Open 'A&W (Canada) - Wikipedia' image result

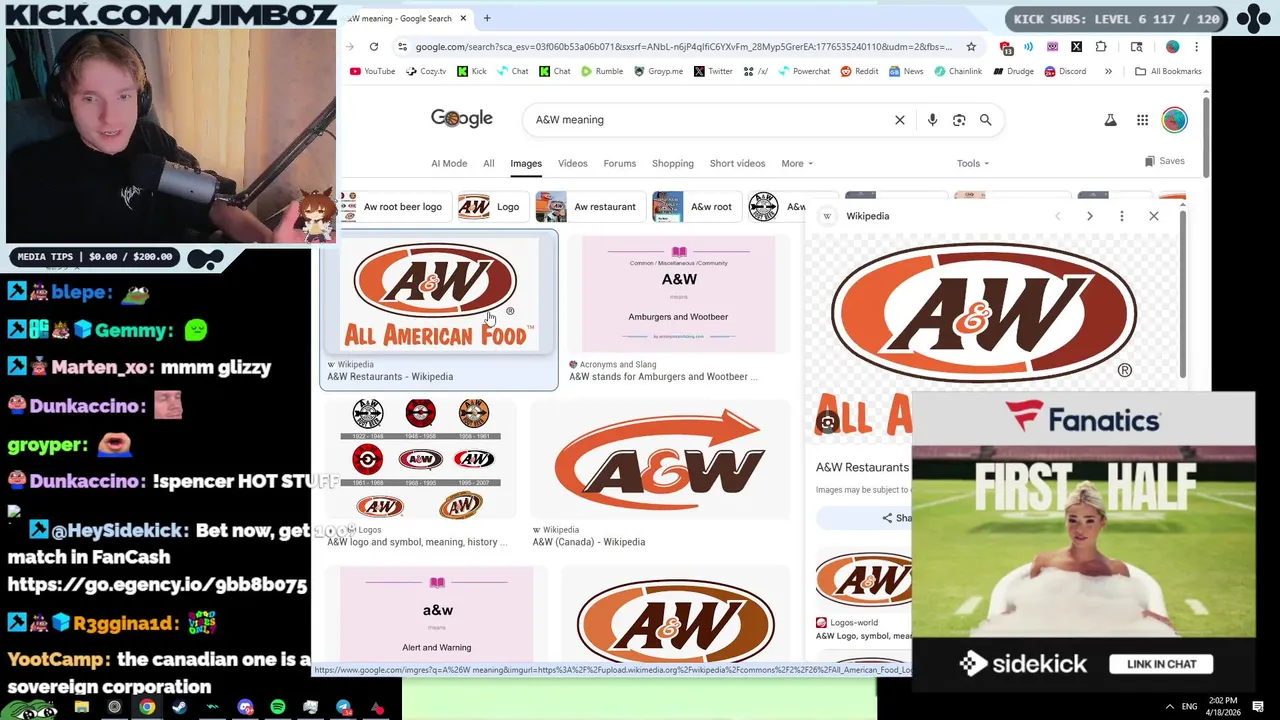pos(660,474)
